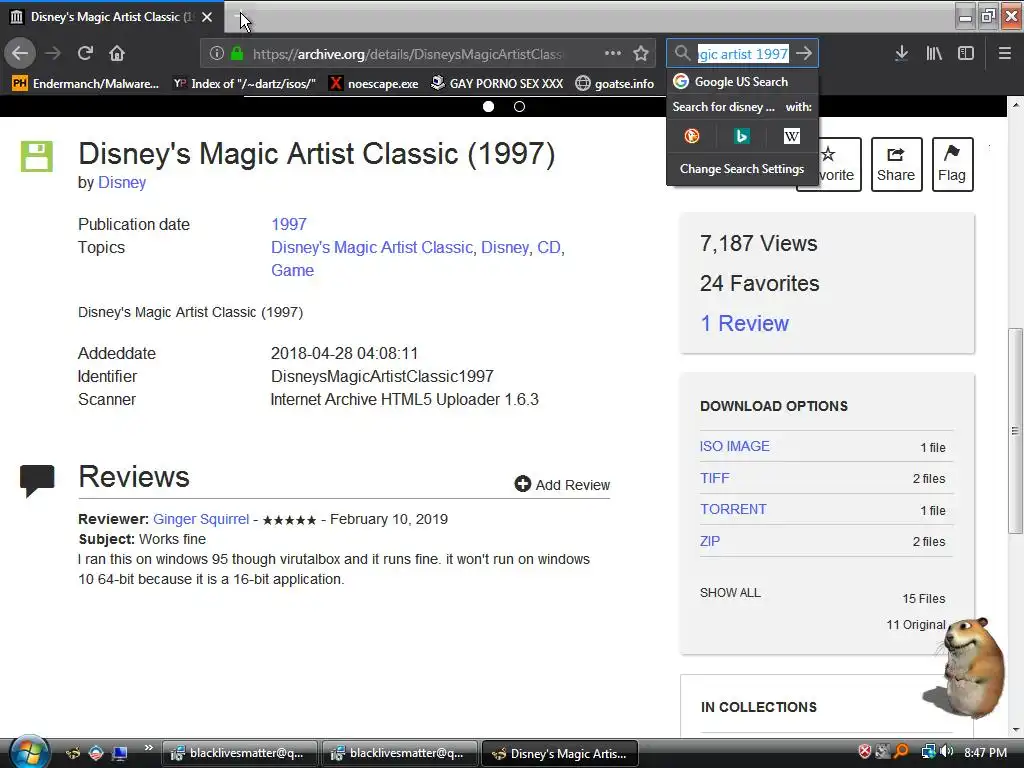Click the search magnifier icon in search box
Viewport: 1024px width, 768px height.
[x=682, y=54]
